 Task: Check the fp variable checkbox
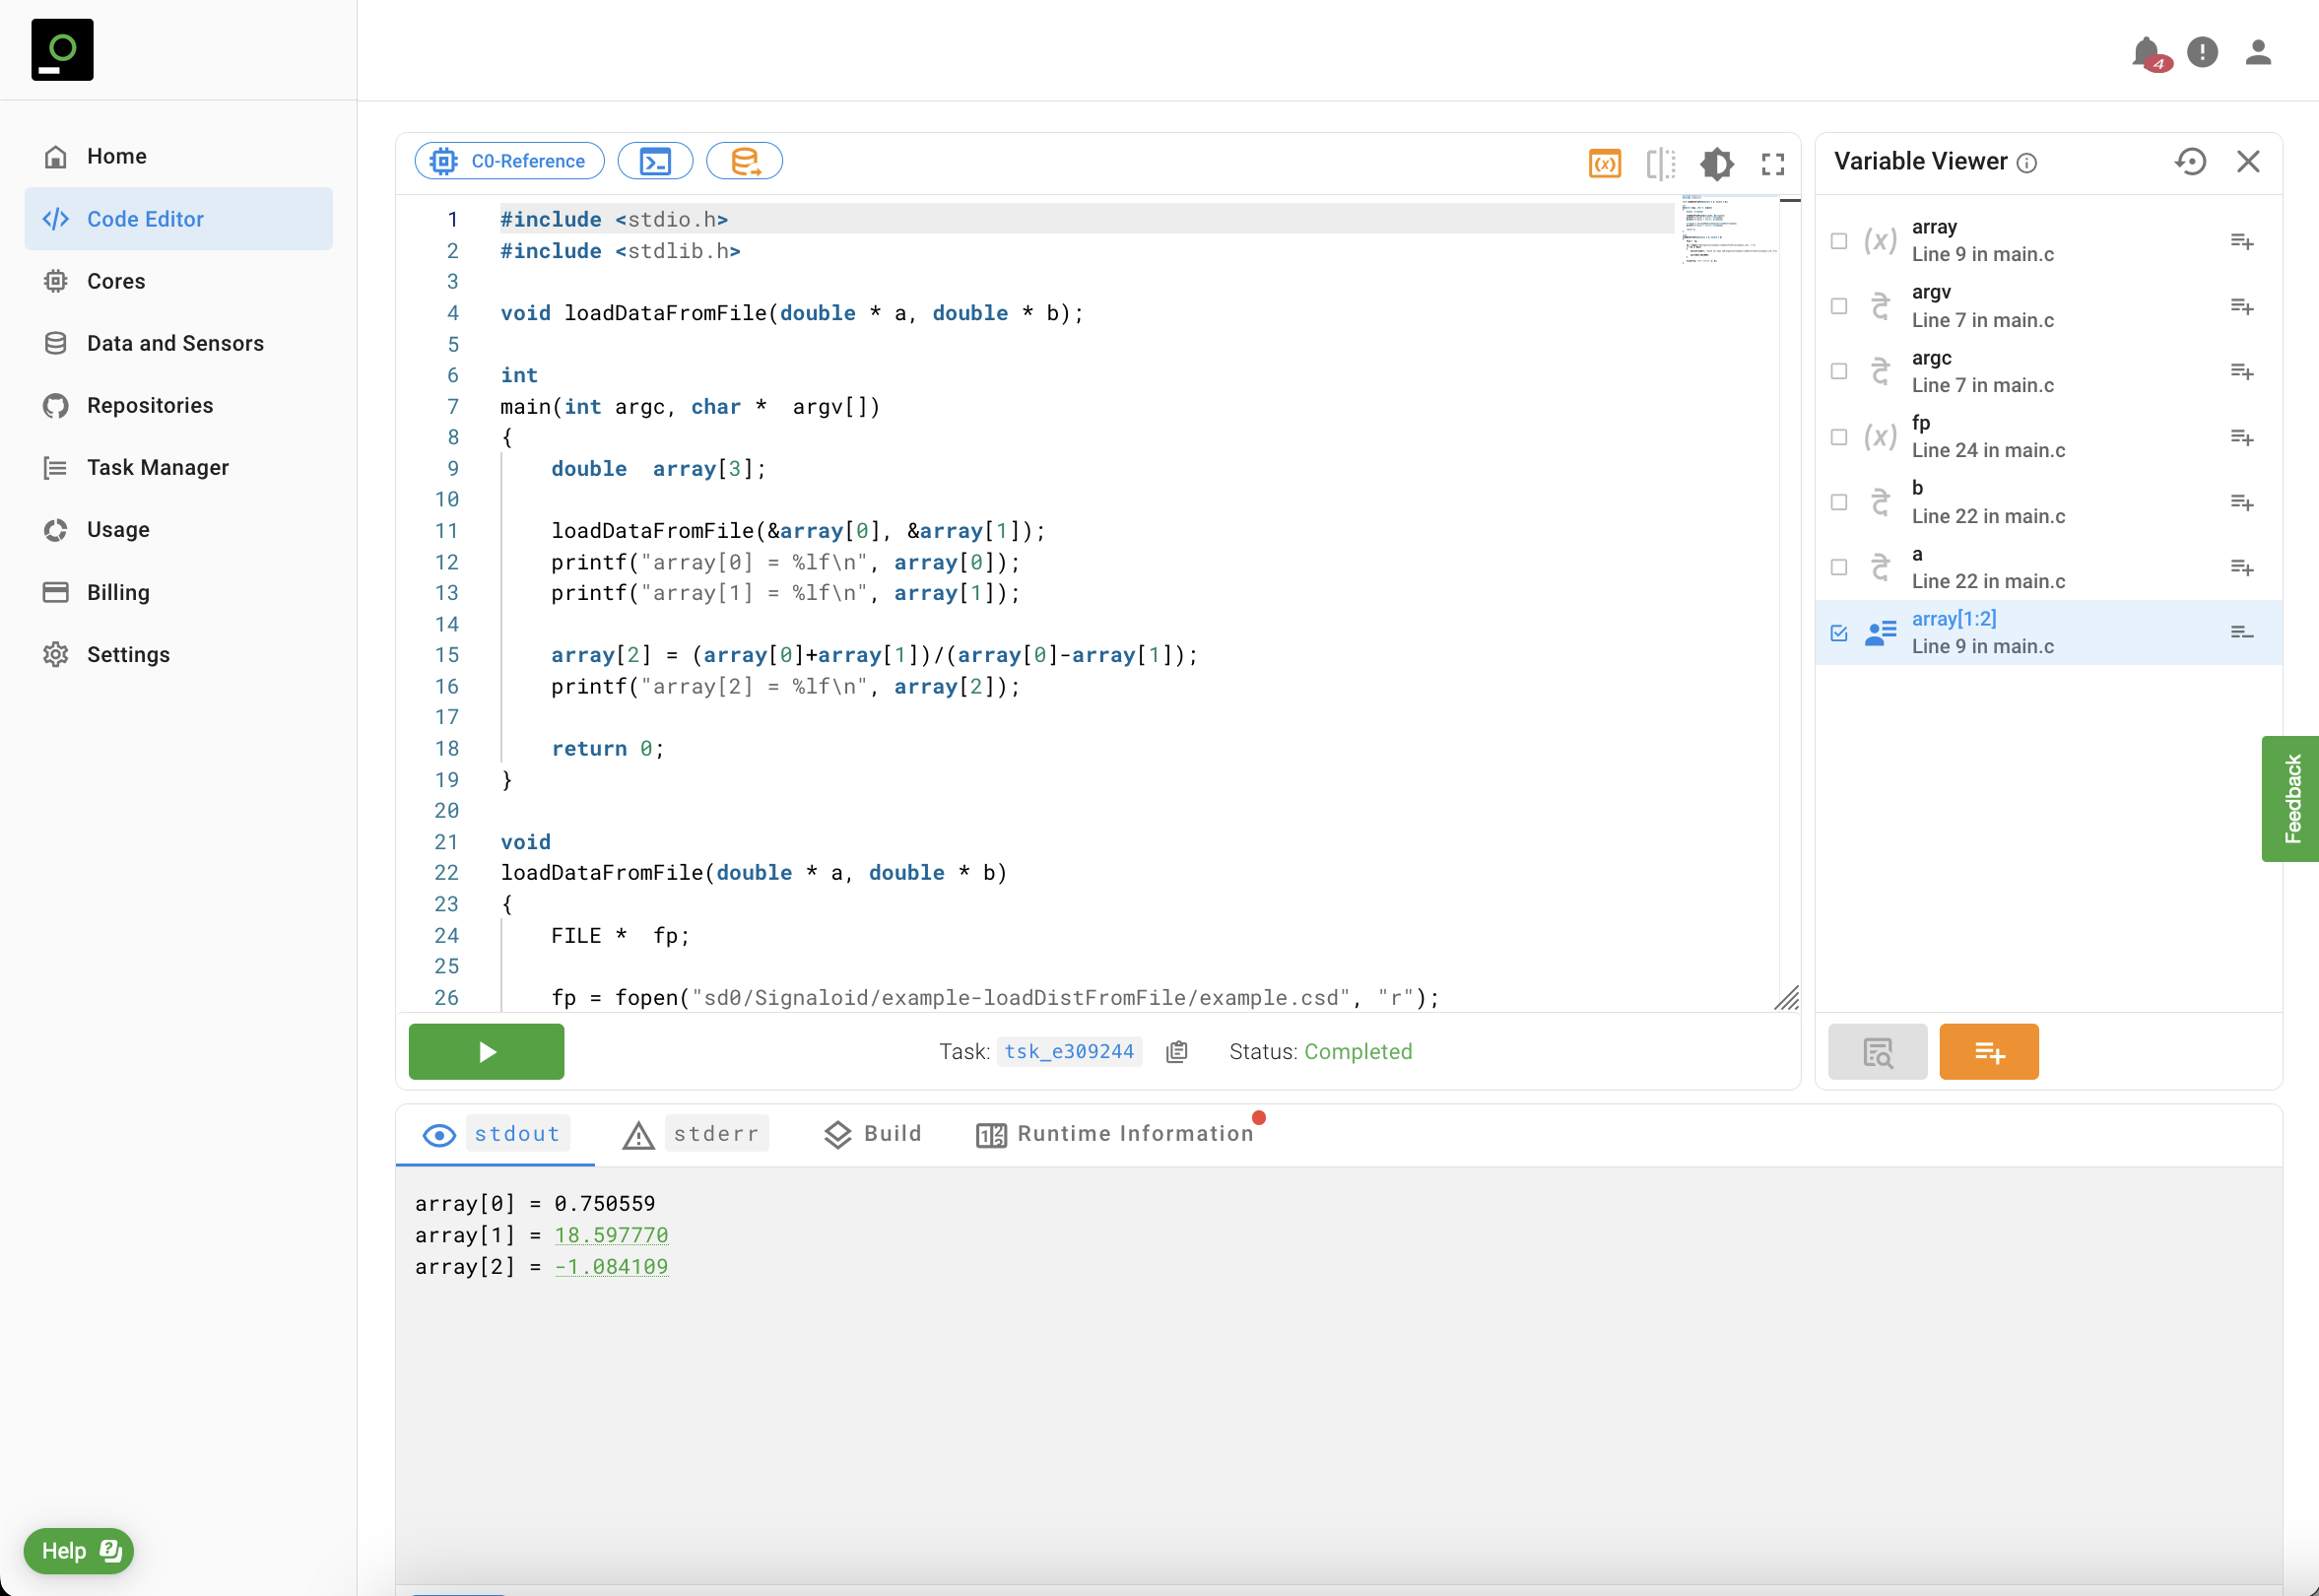1838,437
